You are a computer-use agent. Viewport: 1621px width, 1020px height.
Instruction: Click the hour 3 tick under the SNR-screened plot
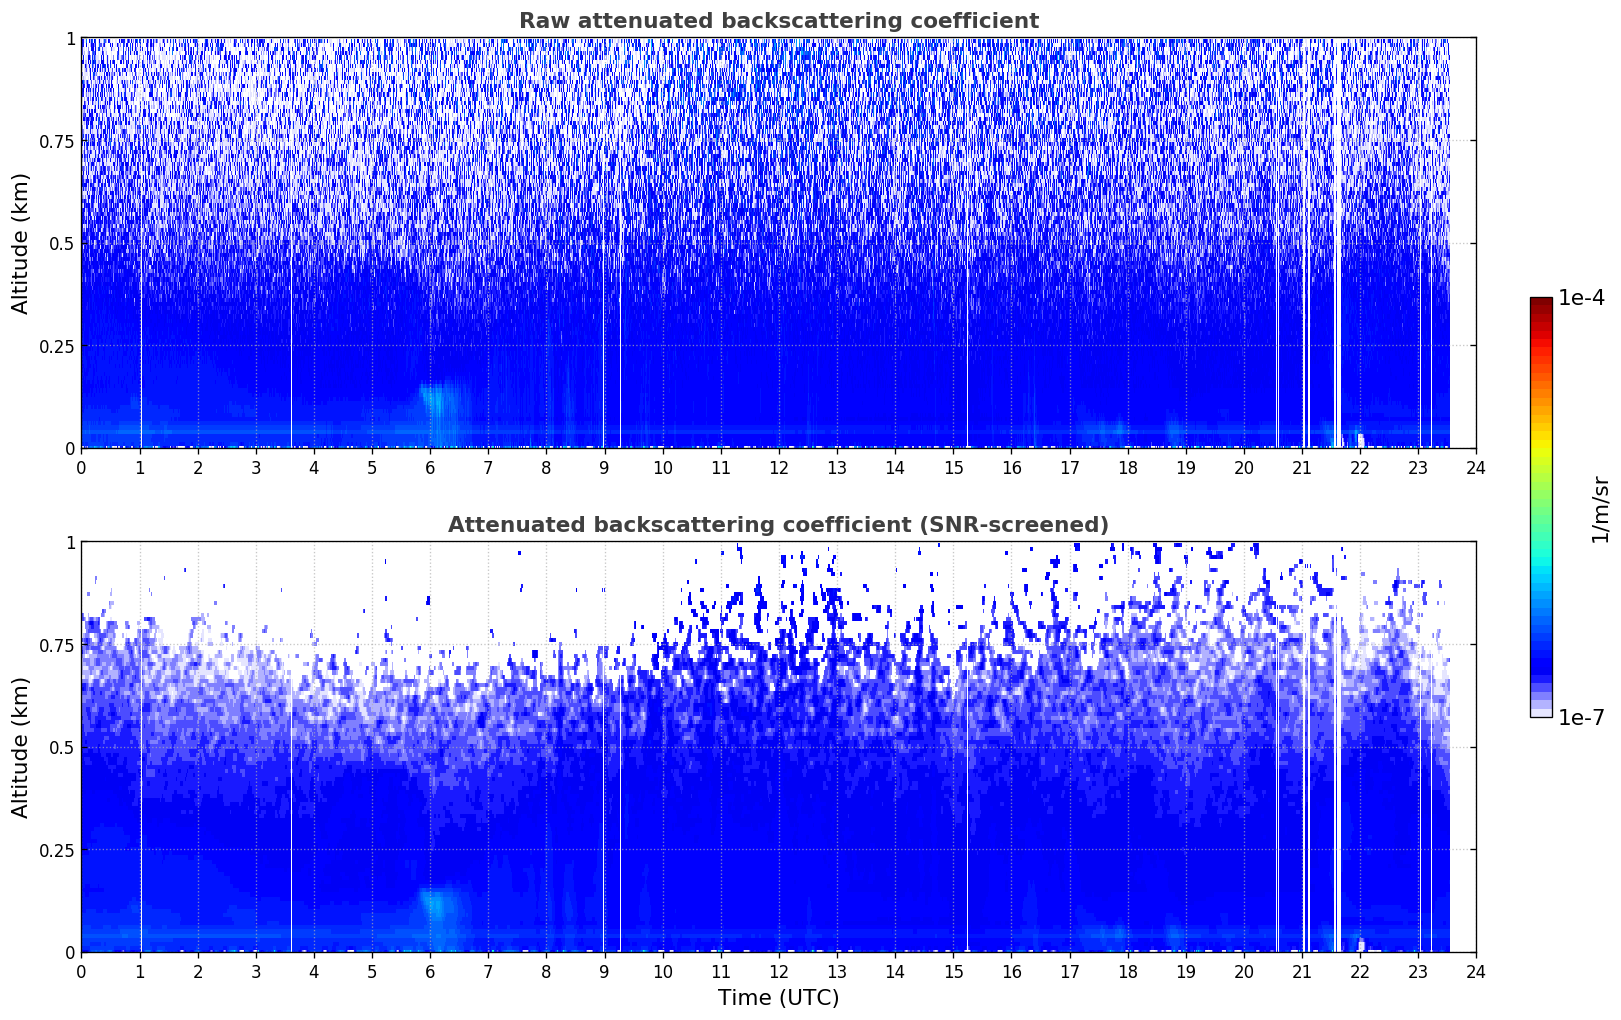(x=256, y=971)
